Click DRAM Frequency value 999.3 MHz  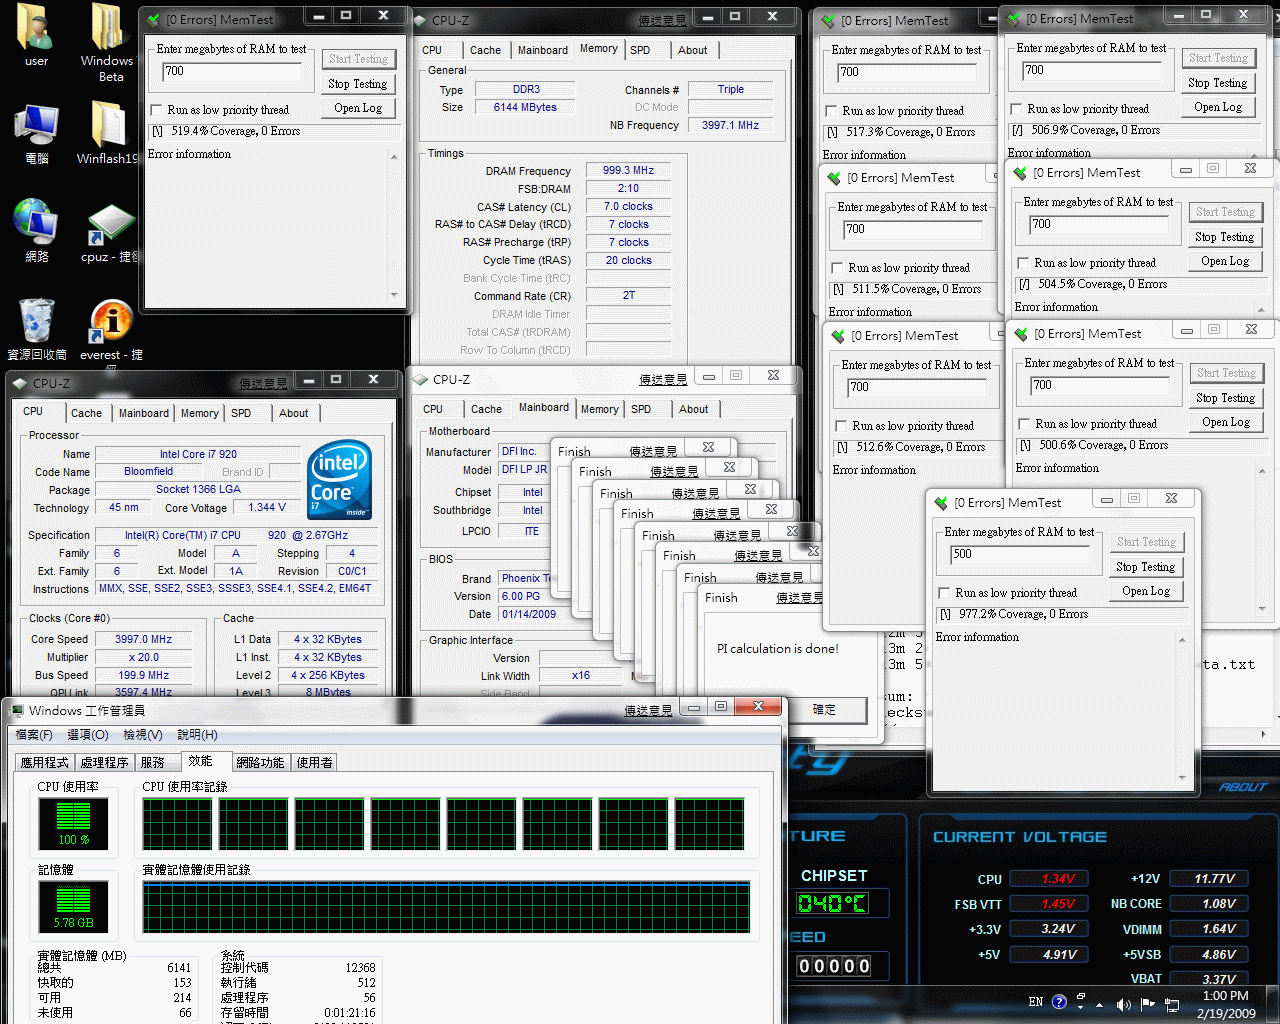(628, 171)
